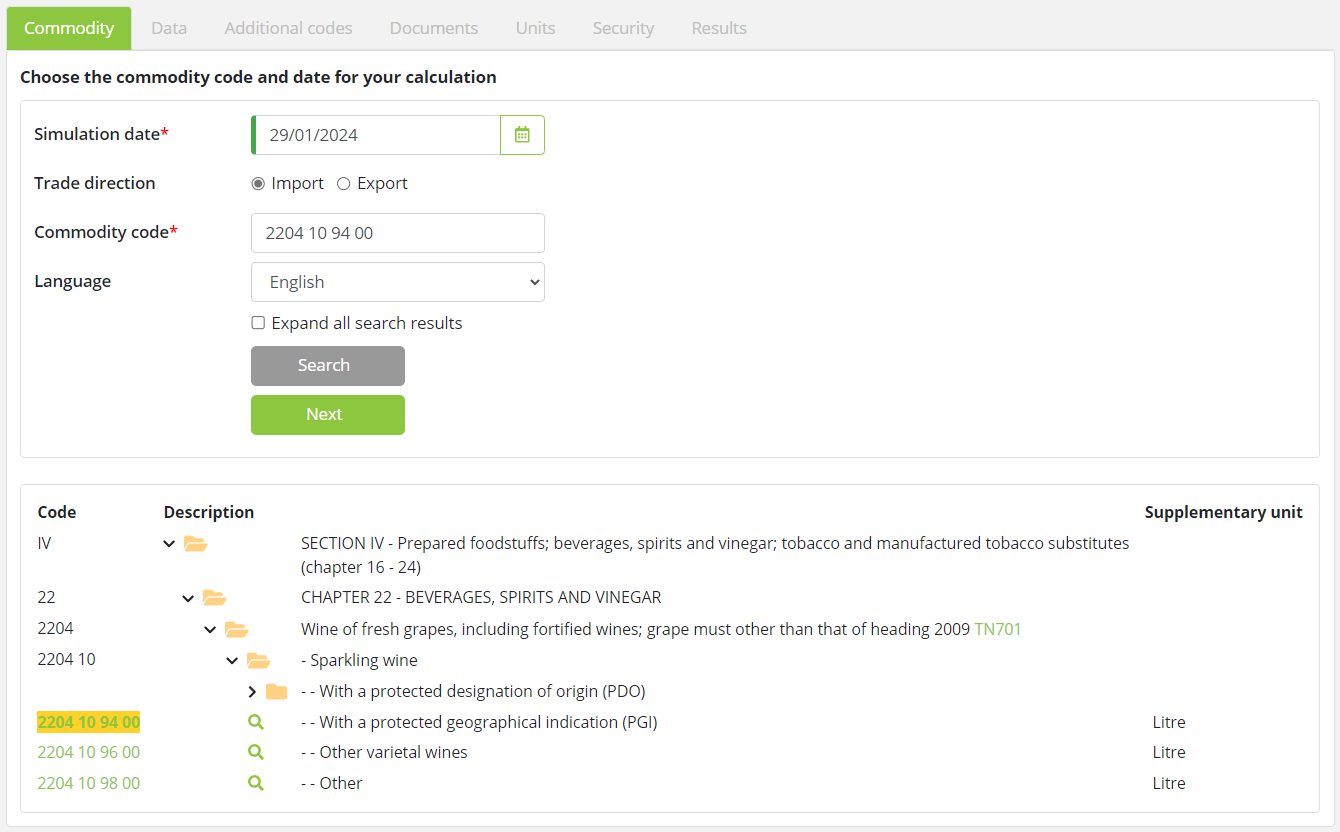Click magnifier icon for code 2204 10 98 00
Screen dimensions: 1340x832
click(x=256, y=783)
